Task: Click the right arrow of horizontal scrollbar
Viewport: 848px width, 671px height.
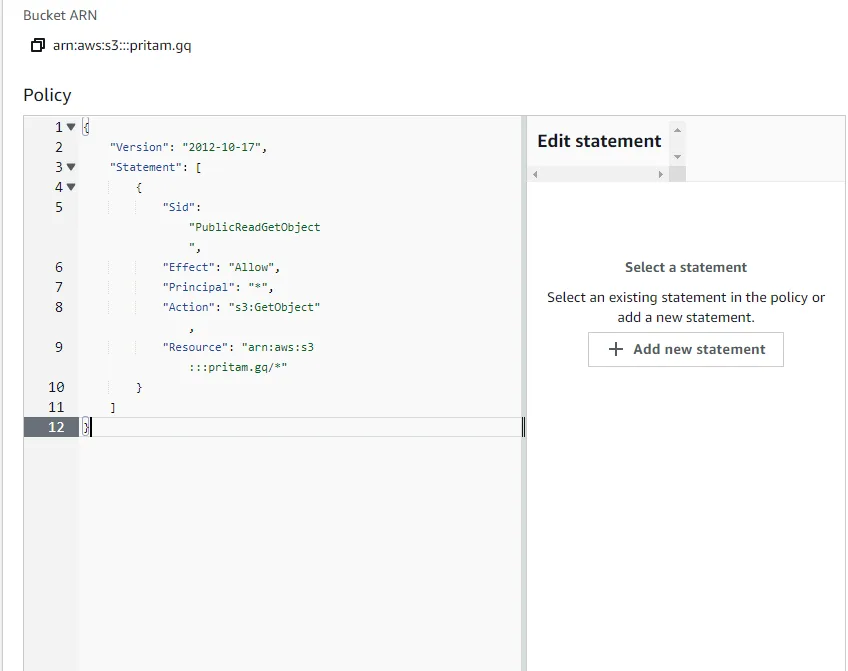Action: [x=660, y=174]
